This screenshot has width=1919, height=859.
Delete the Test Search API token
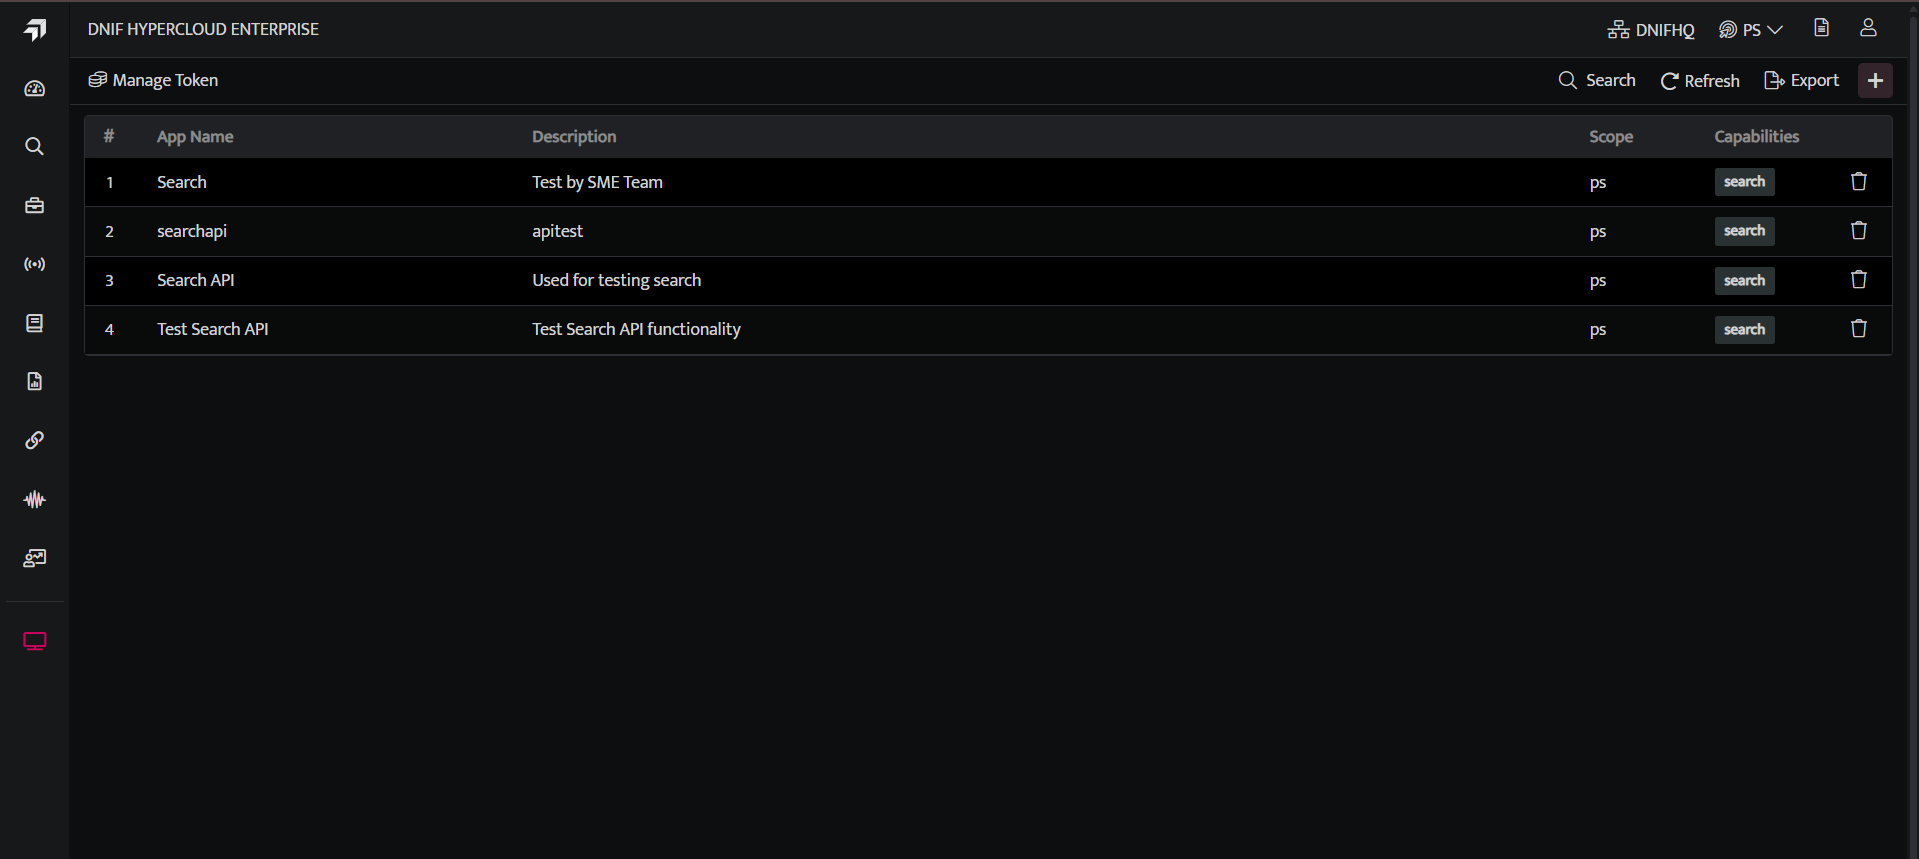pos(1858,329)
